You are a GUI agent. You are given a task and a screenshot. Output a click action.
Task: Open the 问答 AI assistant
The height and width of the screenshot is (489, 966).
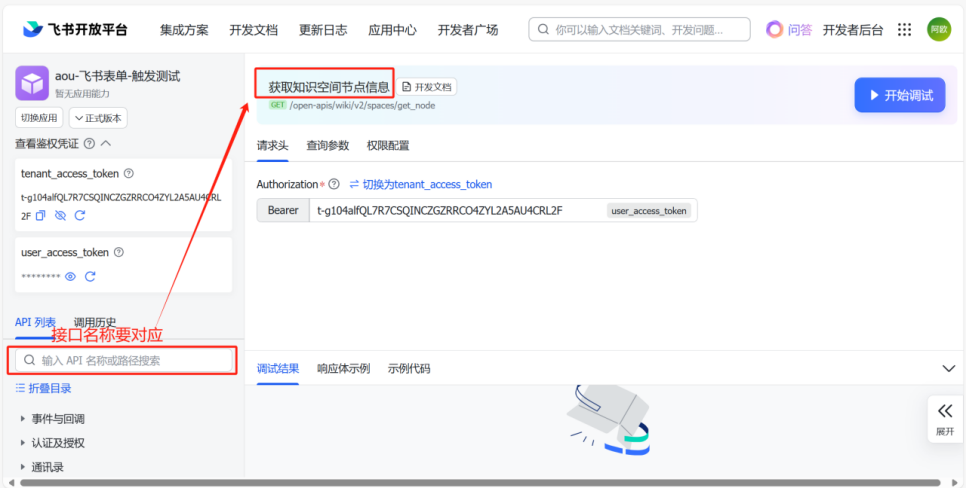pyautogui.click(x=788, y=30)
